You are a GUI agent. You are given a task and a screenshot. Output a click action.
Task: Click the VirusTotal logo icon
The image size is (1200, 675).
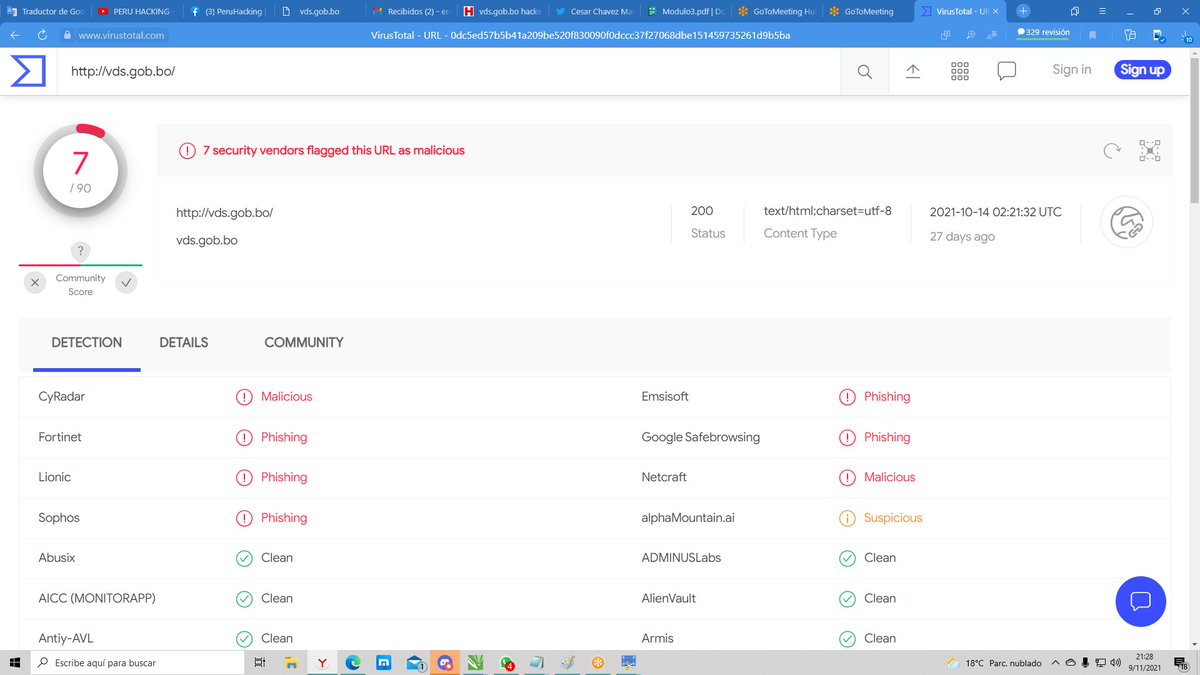pyautogui.click(x=28, y=71)
